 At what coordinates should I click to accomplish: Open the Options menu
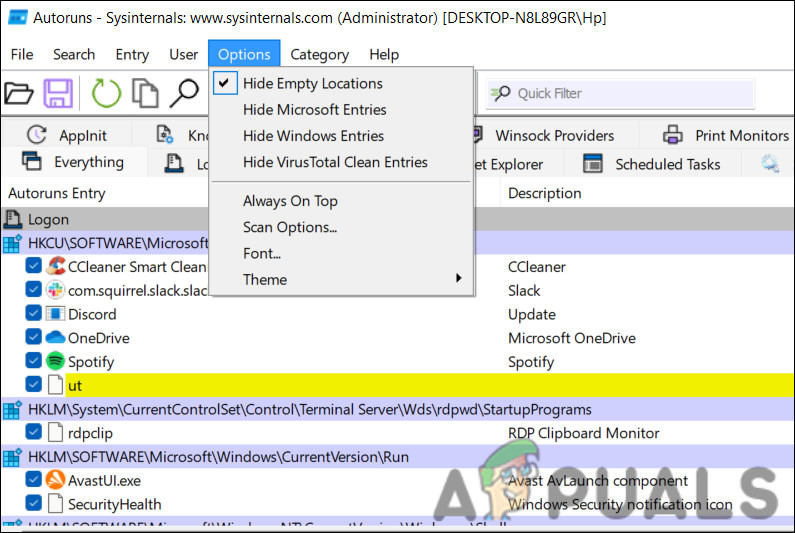[x=244, y=54]
